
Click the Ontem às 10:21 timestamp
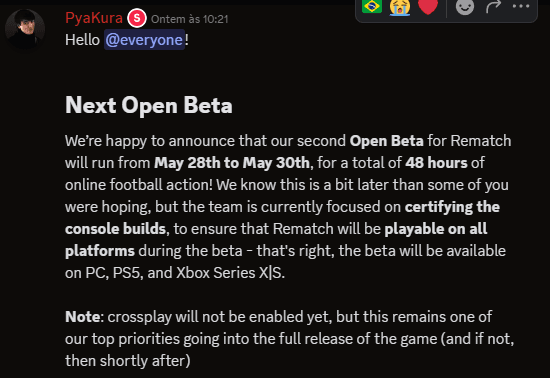(190, 19)
